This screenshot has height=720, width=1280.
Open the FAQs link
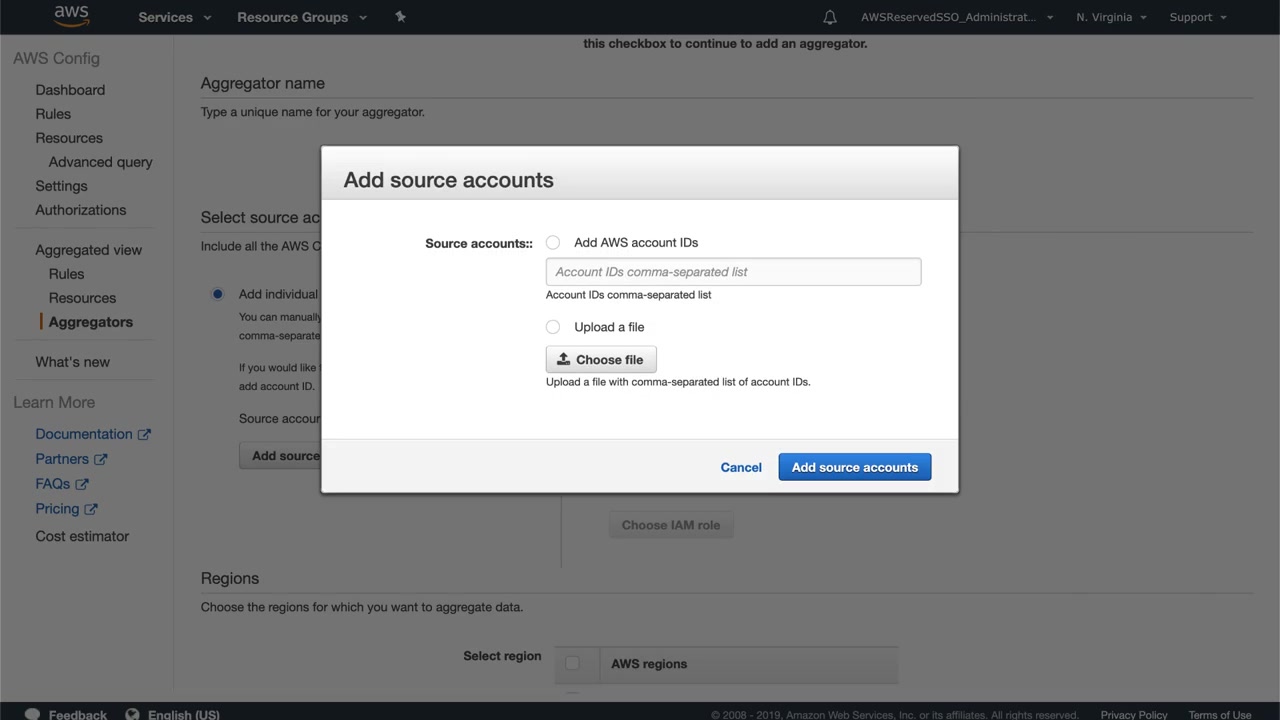click(53, 484)
